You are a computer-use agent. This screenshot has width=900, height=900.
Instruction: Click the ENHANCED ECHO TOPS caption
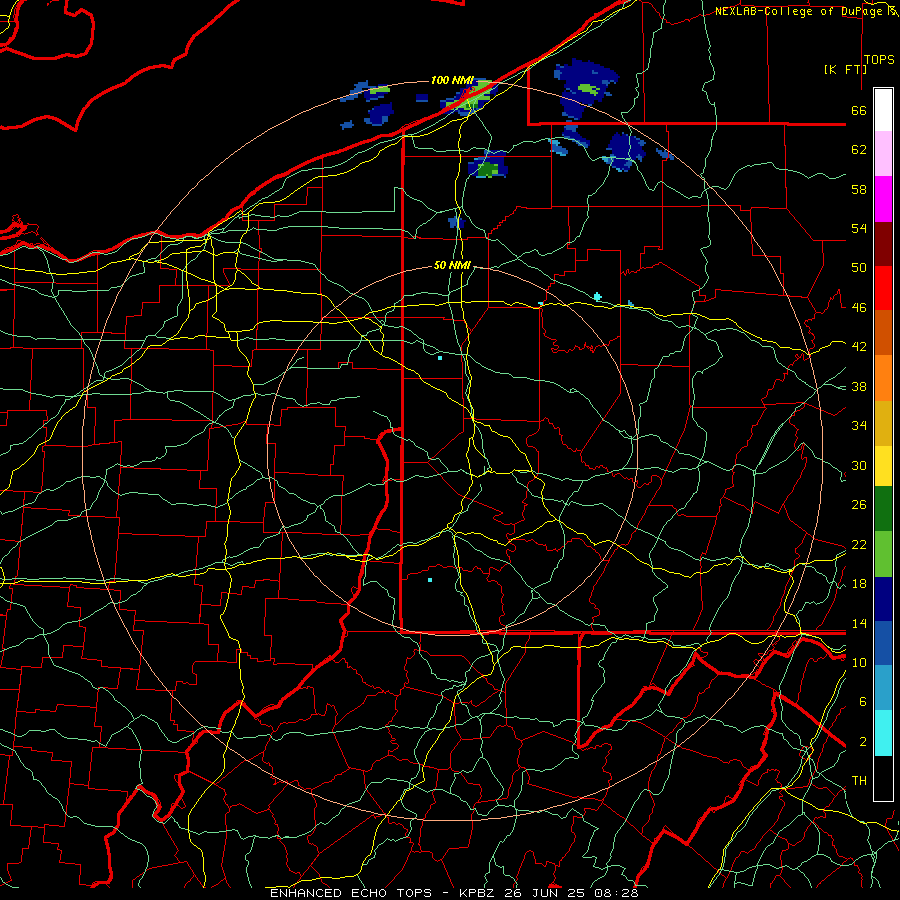[x=454, y=893]
